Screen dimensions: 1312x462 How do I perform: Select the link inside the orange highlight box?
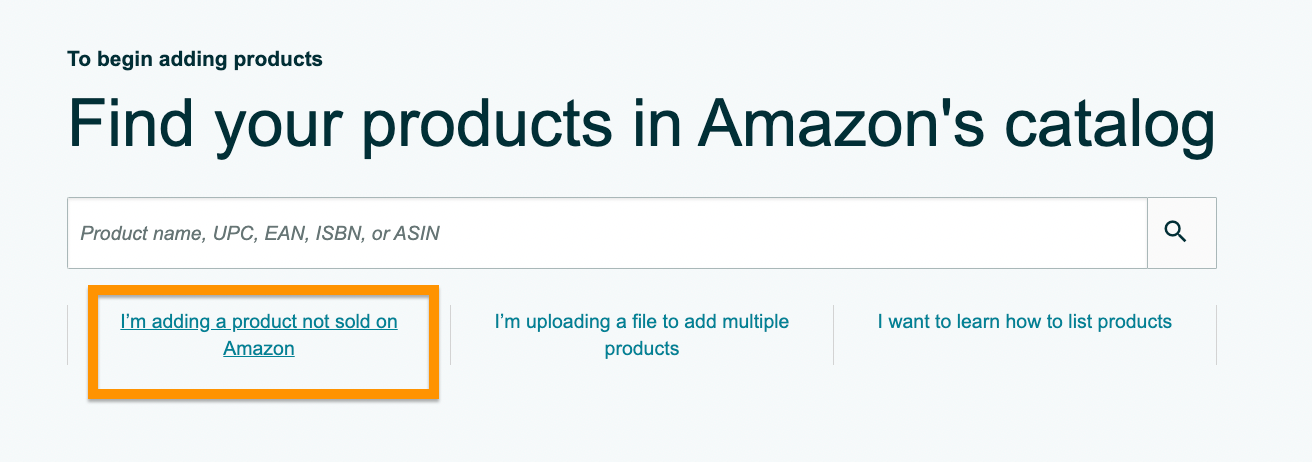[x=259, y=335]
